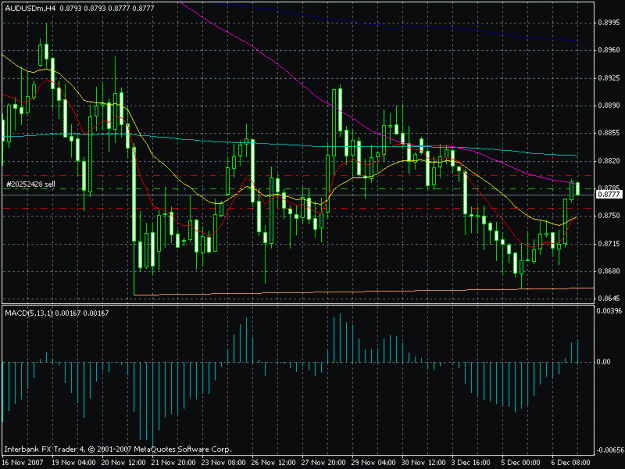Screen dimensions: 625x469
Task: Click the 0.00396 MACD scale value
Action: (609, 311)
